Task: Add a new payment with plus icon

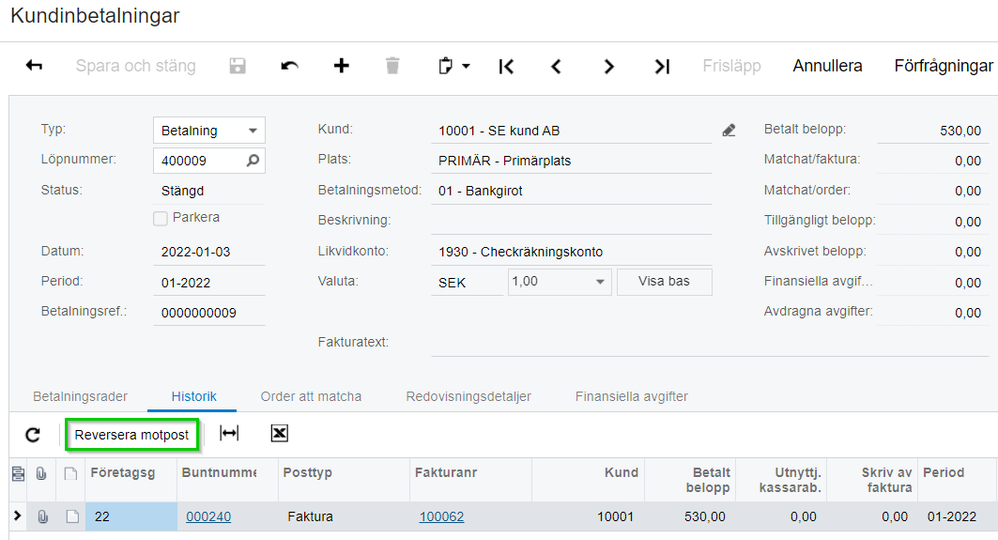Action: (x=341, y=66)
